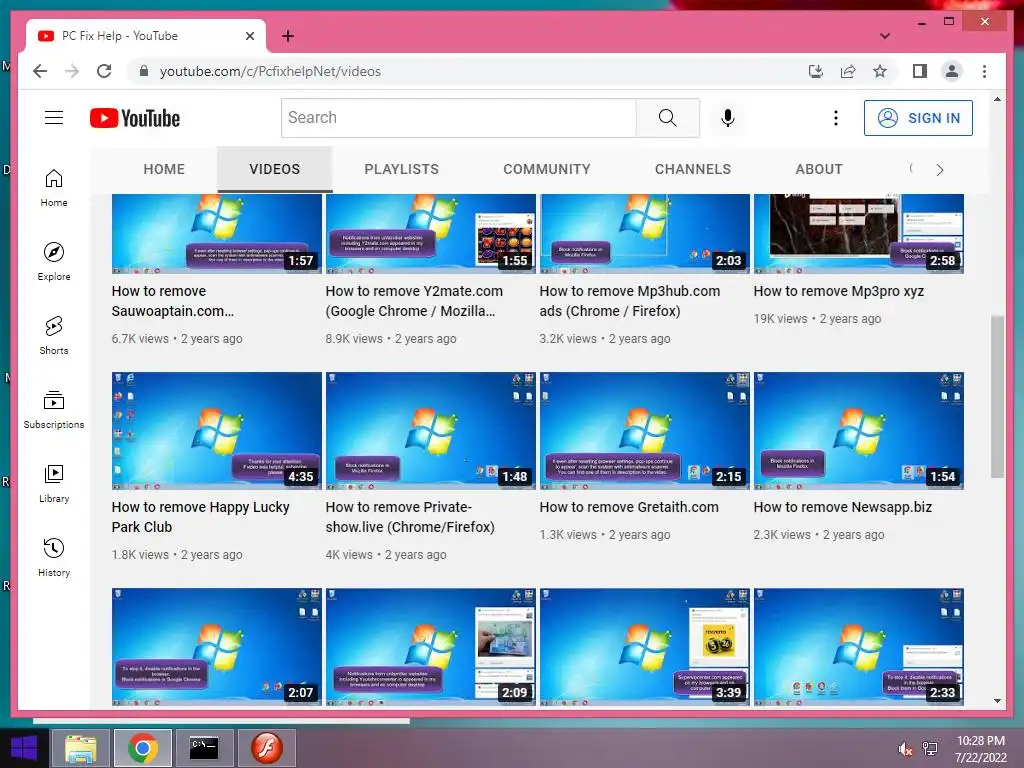Click thumbnail with 2:09 duration
This screenshot has height=768, width=1024.
430,647
